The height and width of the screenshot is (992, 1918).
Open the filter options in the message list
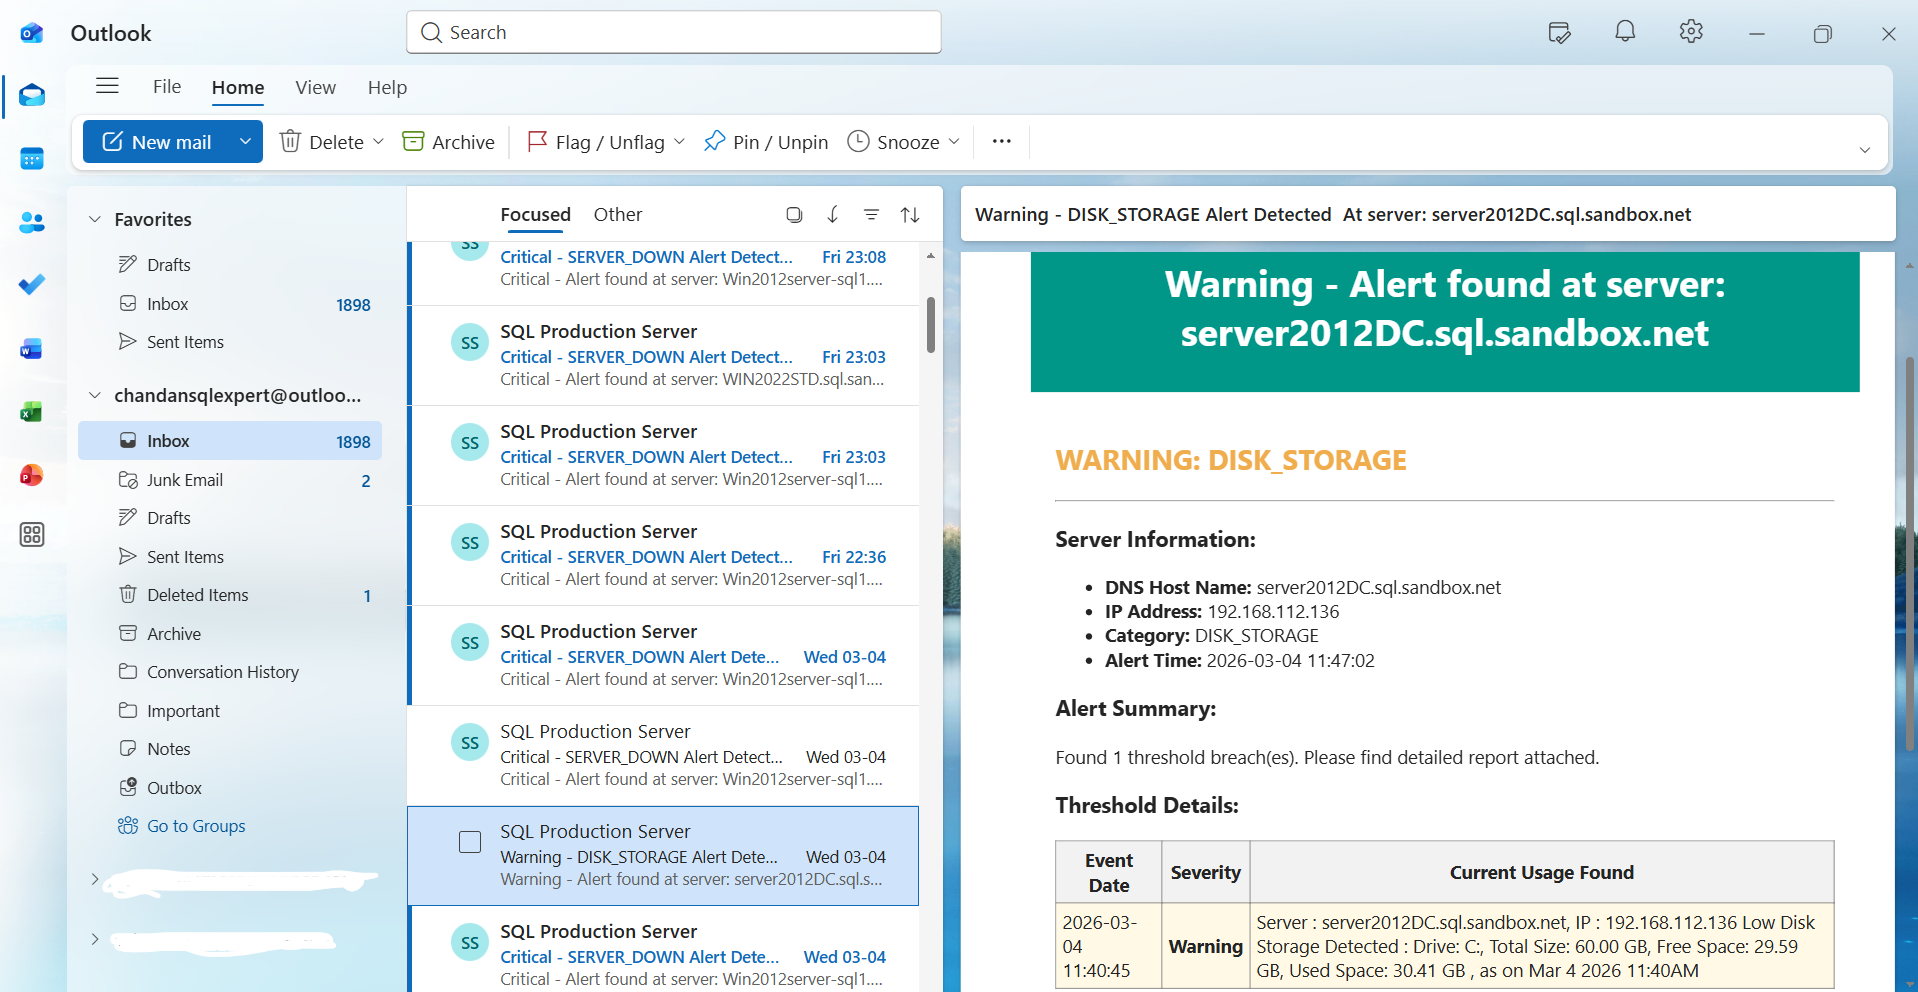point(871,214)
